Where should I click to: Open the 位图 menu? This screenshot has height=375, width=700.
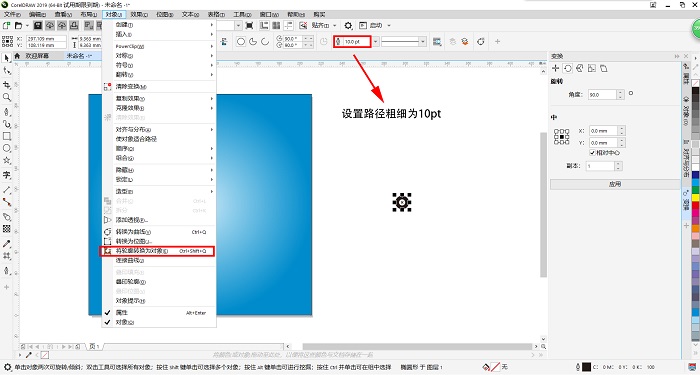(165, 14)
